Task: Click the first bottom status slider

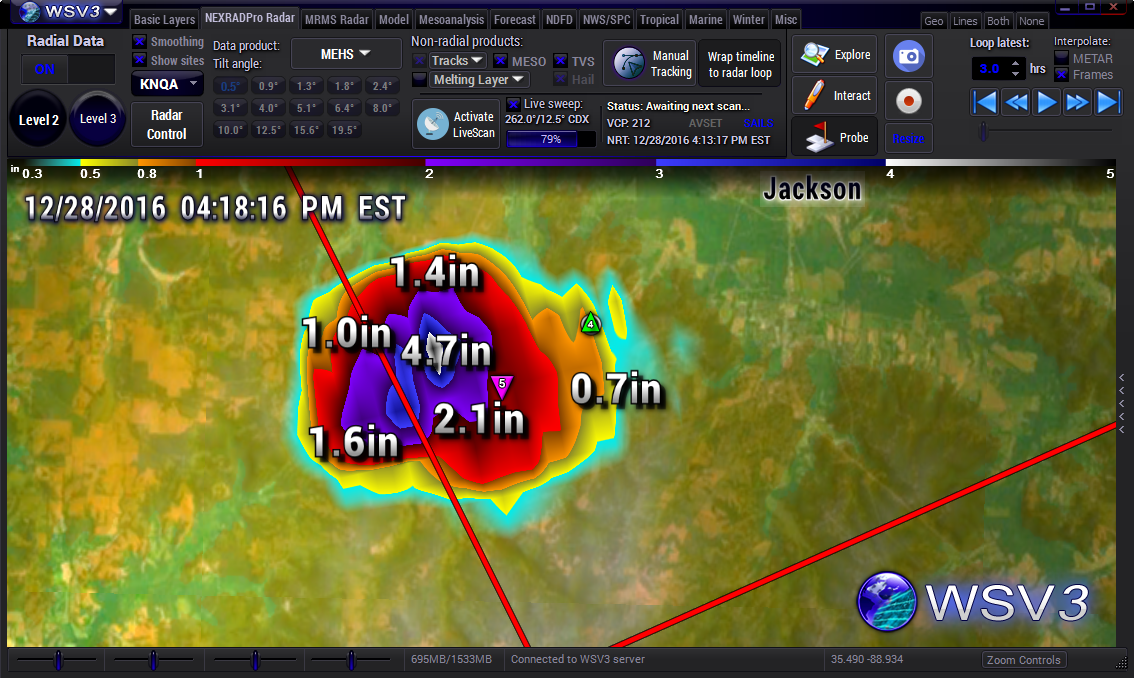Action: coord(58,660)
